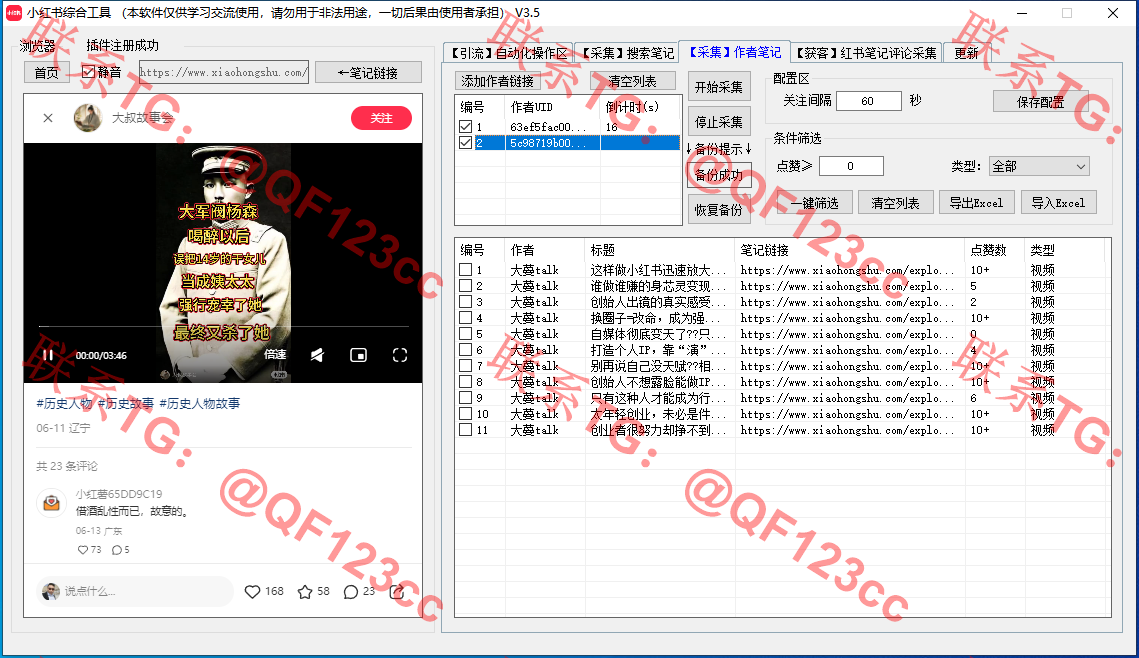
Task: Open hashtag #历史故事
Action: pyautogui.click(x=126, y=403)
